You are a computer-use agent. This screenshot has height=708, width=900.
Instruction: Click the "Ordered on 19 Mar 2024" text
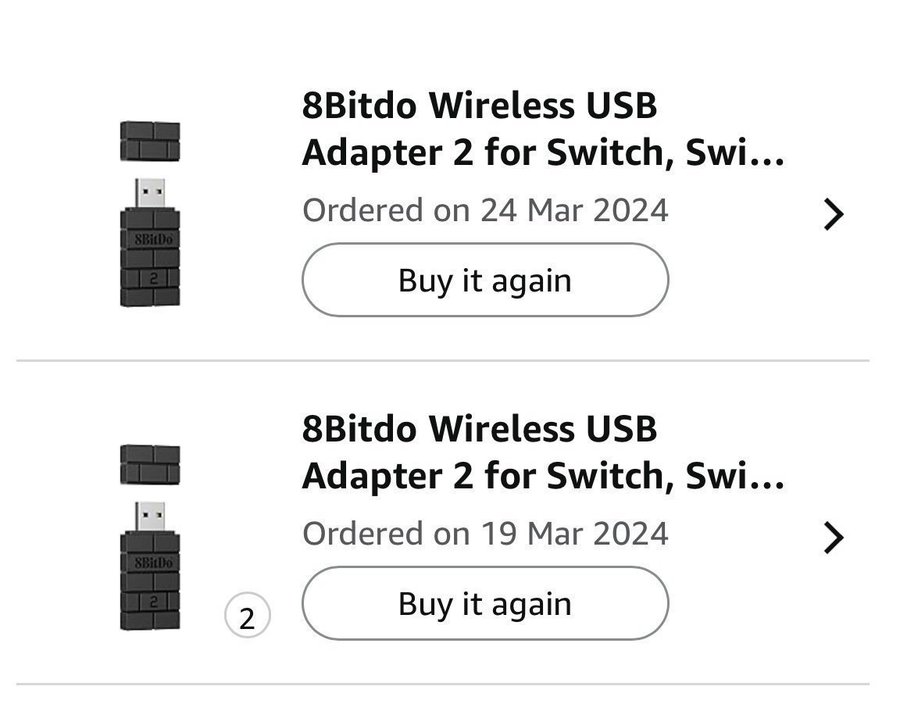(x=485, y=534)
